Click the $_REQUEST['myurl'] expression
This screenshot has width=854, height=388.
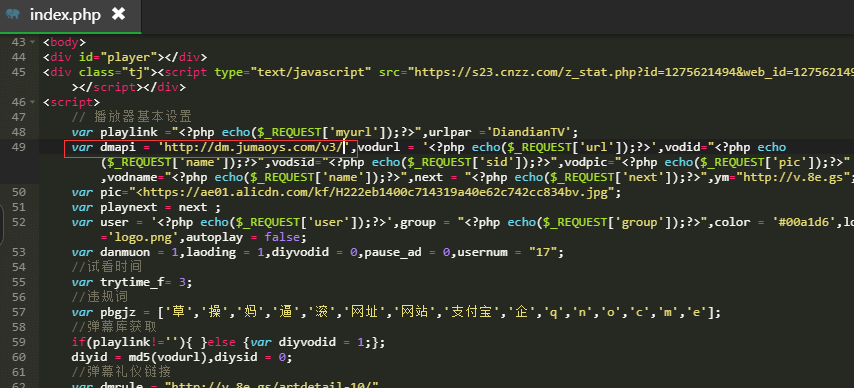click(x=319, y=132)
